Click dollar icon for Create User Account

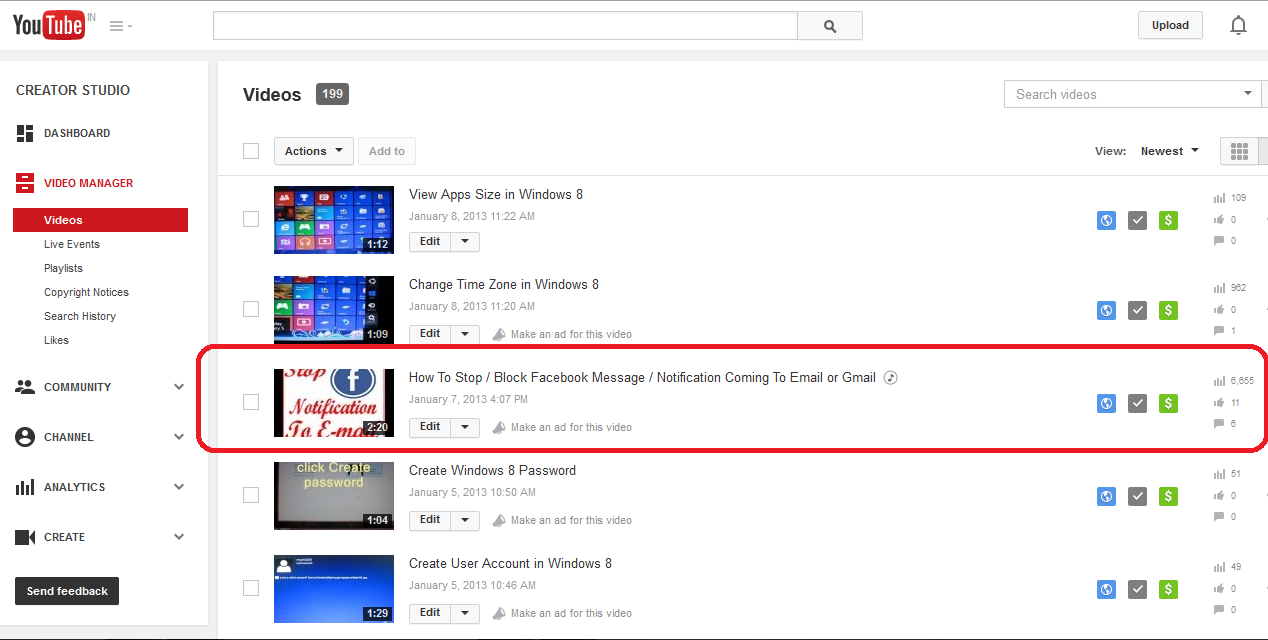point(1168,589)
